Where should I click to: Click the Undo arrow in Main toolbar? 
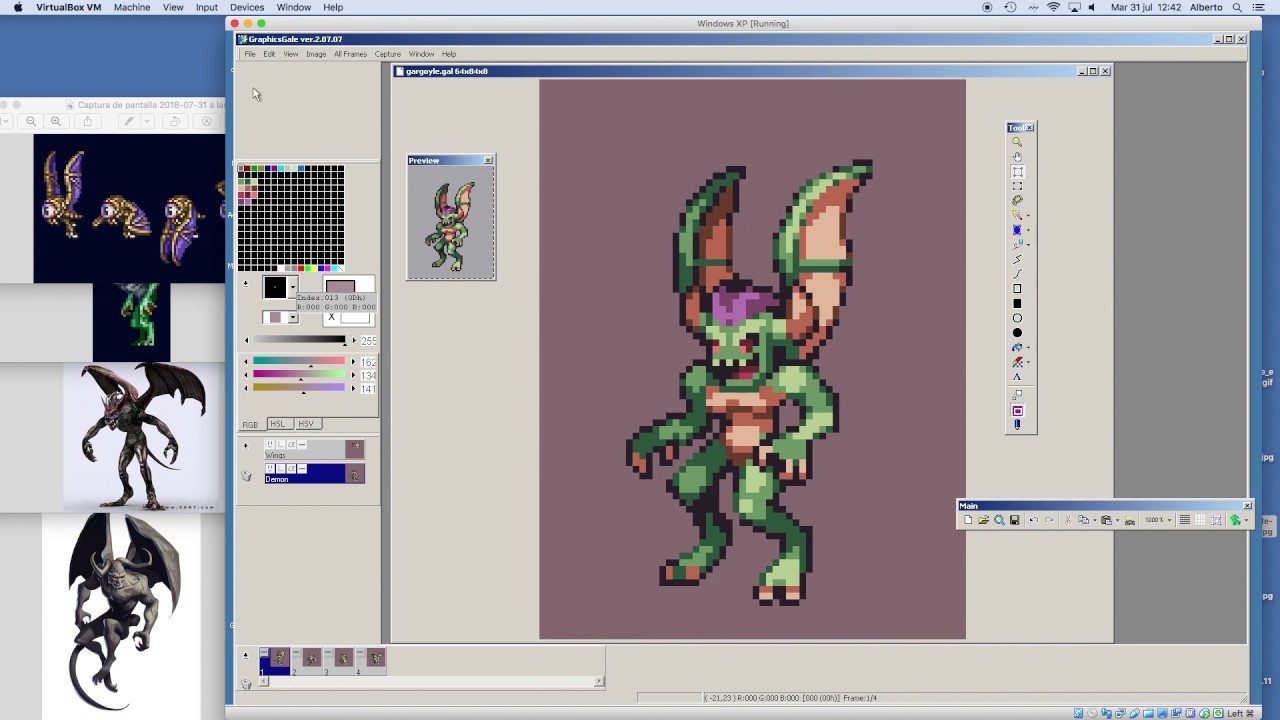tap(1034, 520)
